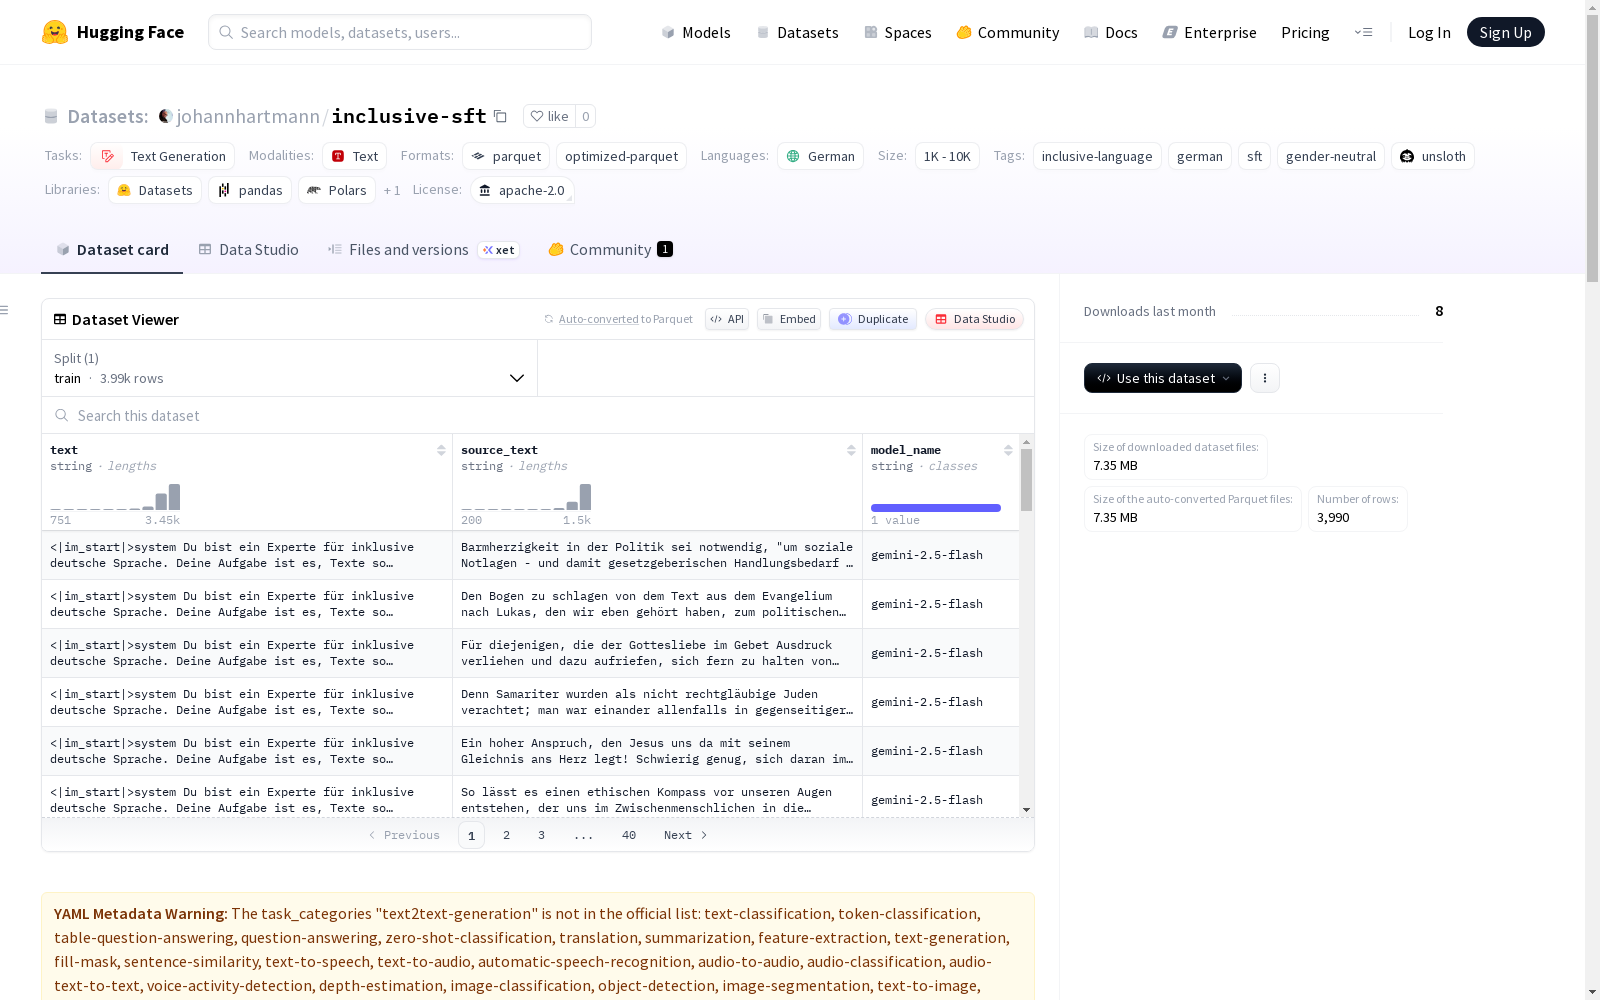Show the +1 more libraries
The image size is (1600, 1000).
pos(392,190)
